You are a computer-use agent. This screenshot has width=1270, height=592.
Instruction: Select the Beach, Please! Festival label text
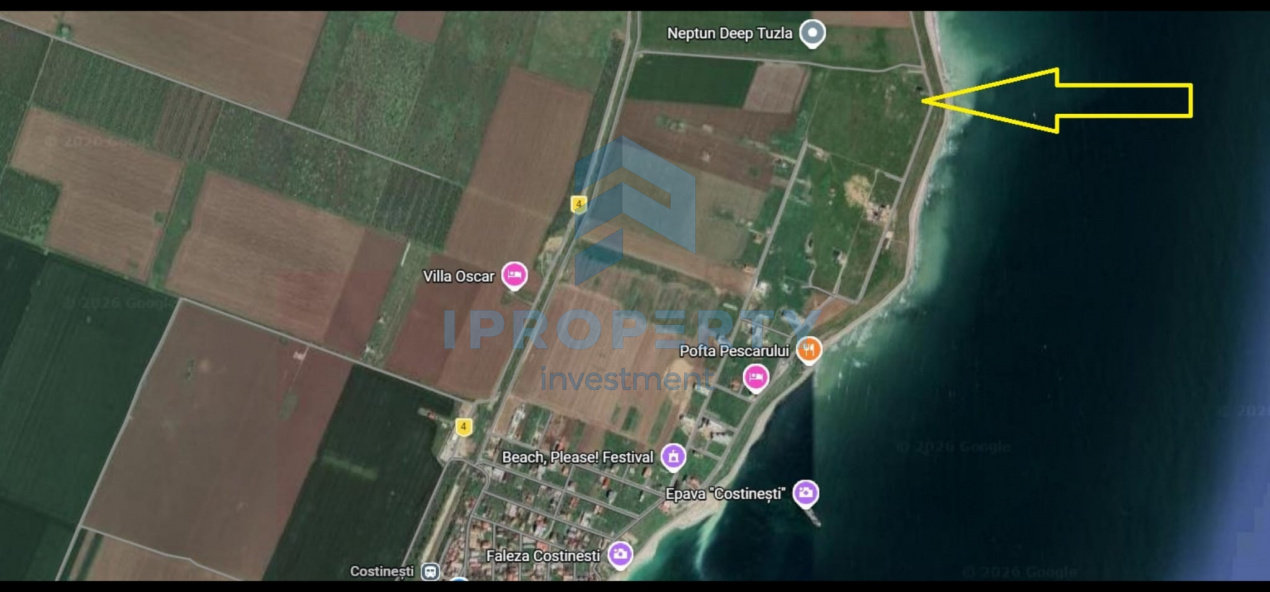pyautogui.click(x=576, y=457)
